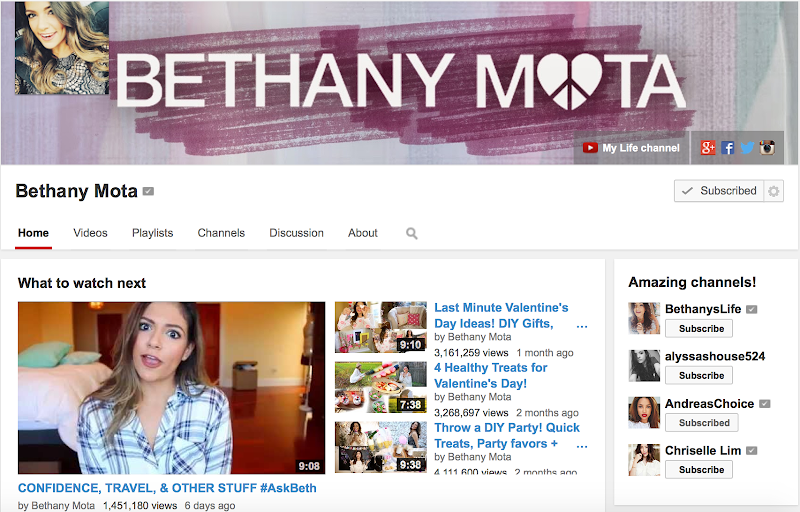Click the alyssashouse524 channel name
The height and width of the screenshot is (512, 800).
[x=715, y=356]
